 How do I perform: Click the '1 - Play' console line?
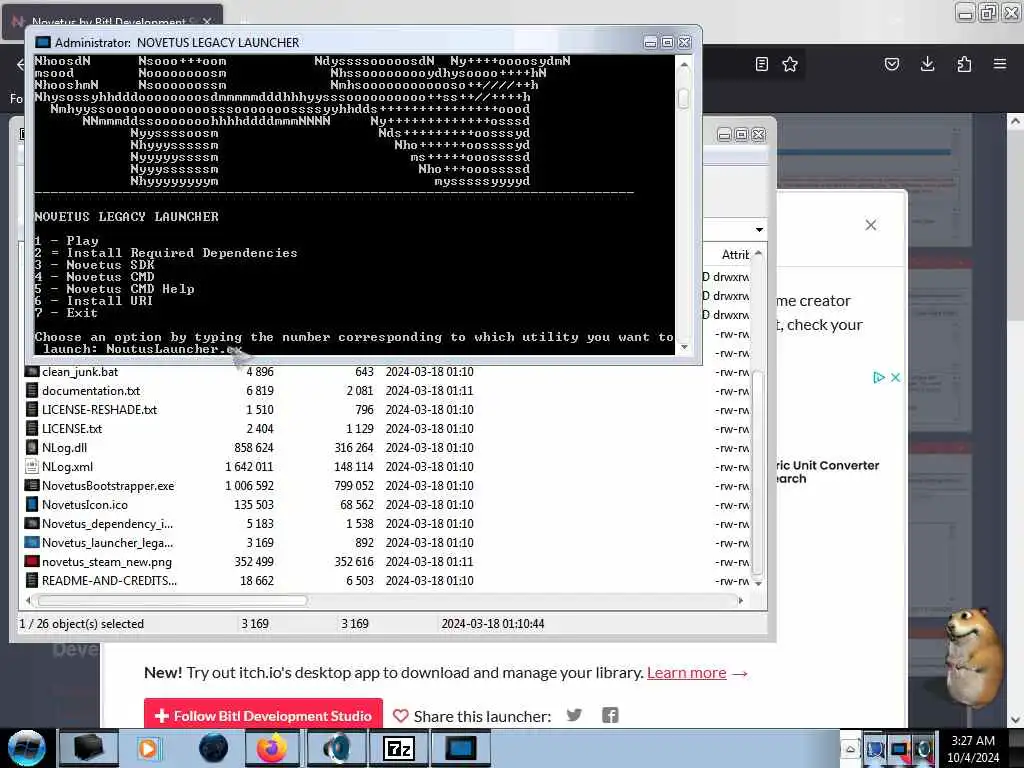coord(67,241)
